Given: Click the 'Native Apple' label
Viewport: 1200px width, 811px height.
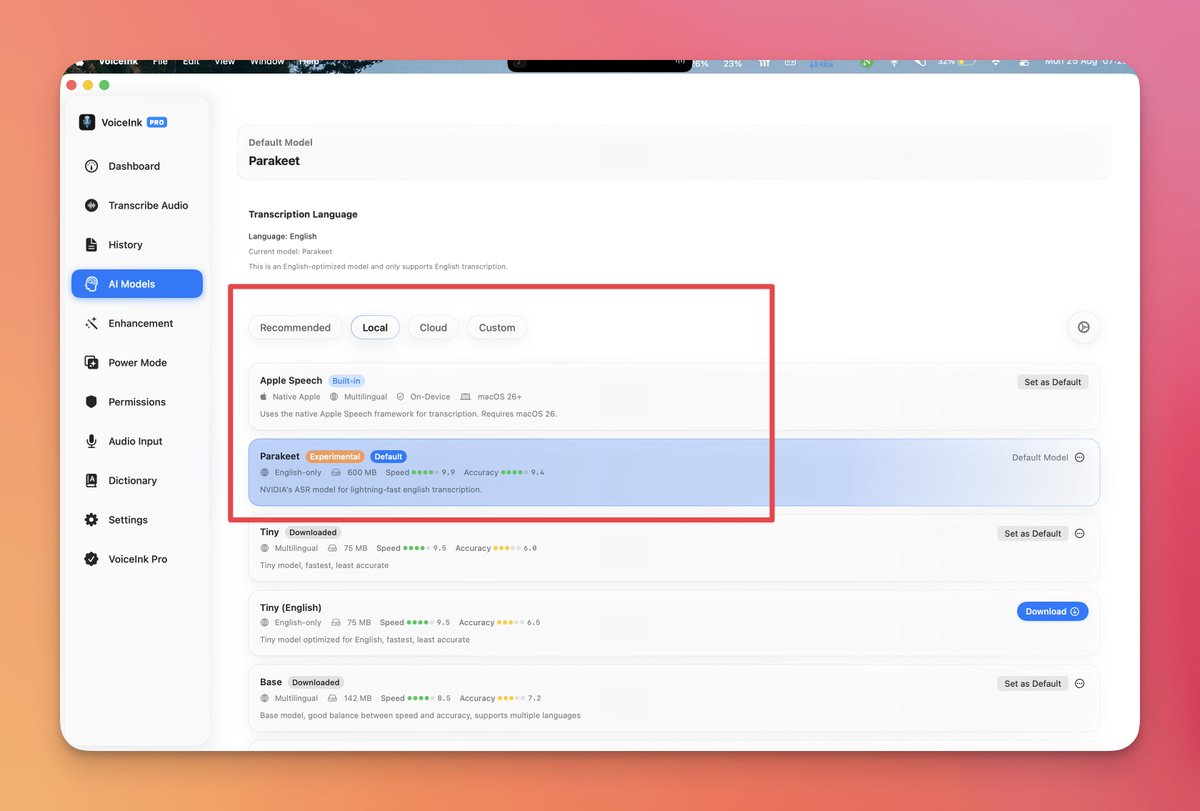Looking at the screenshot, I should tap(296, 397).
